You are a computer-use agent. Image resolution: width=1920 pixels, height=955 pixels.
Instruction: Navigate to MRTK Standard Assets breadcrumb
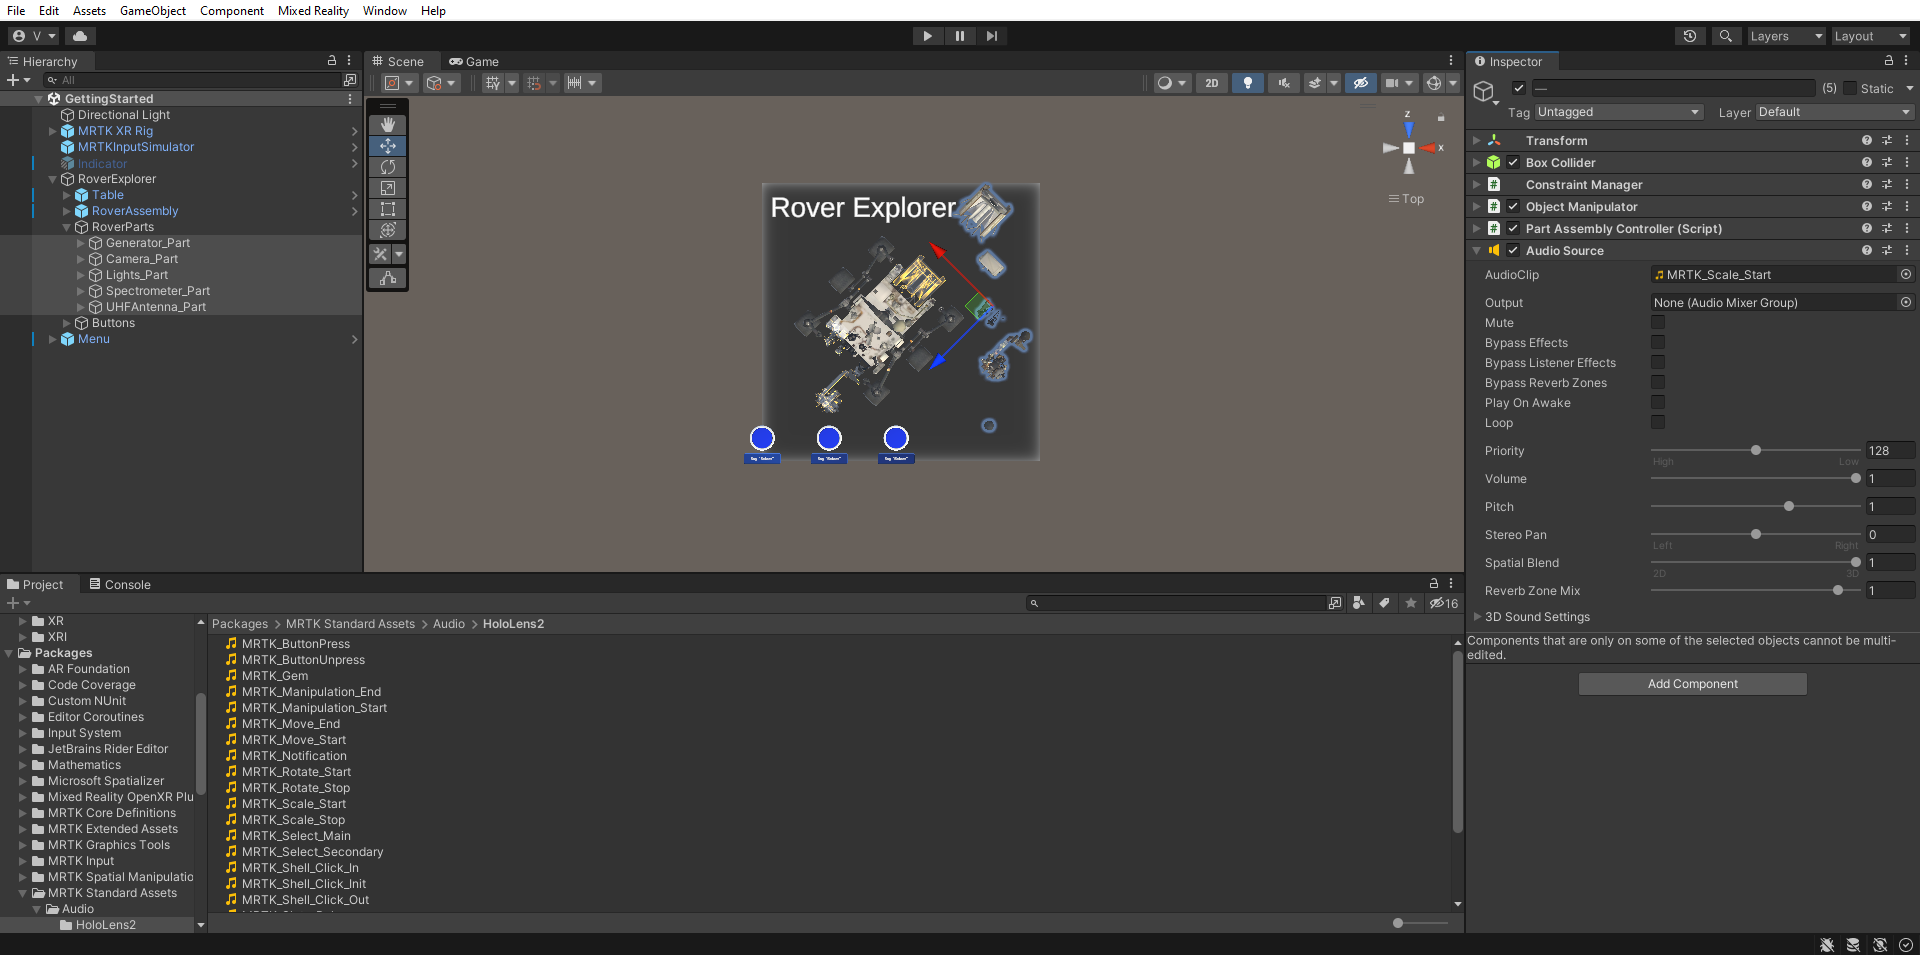point(350,624)
